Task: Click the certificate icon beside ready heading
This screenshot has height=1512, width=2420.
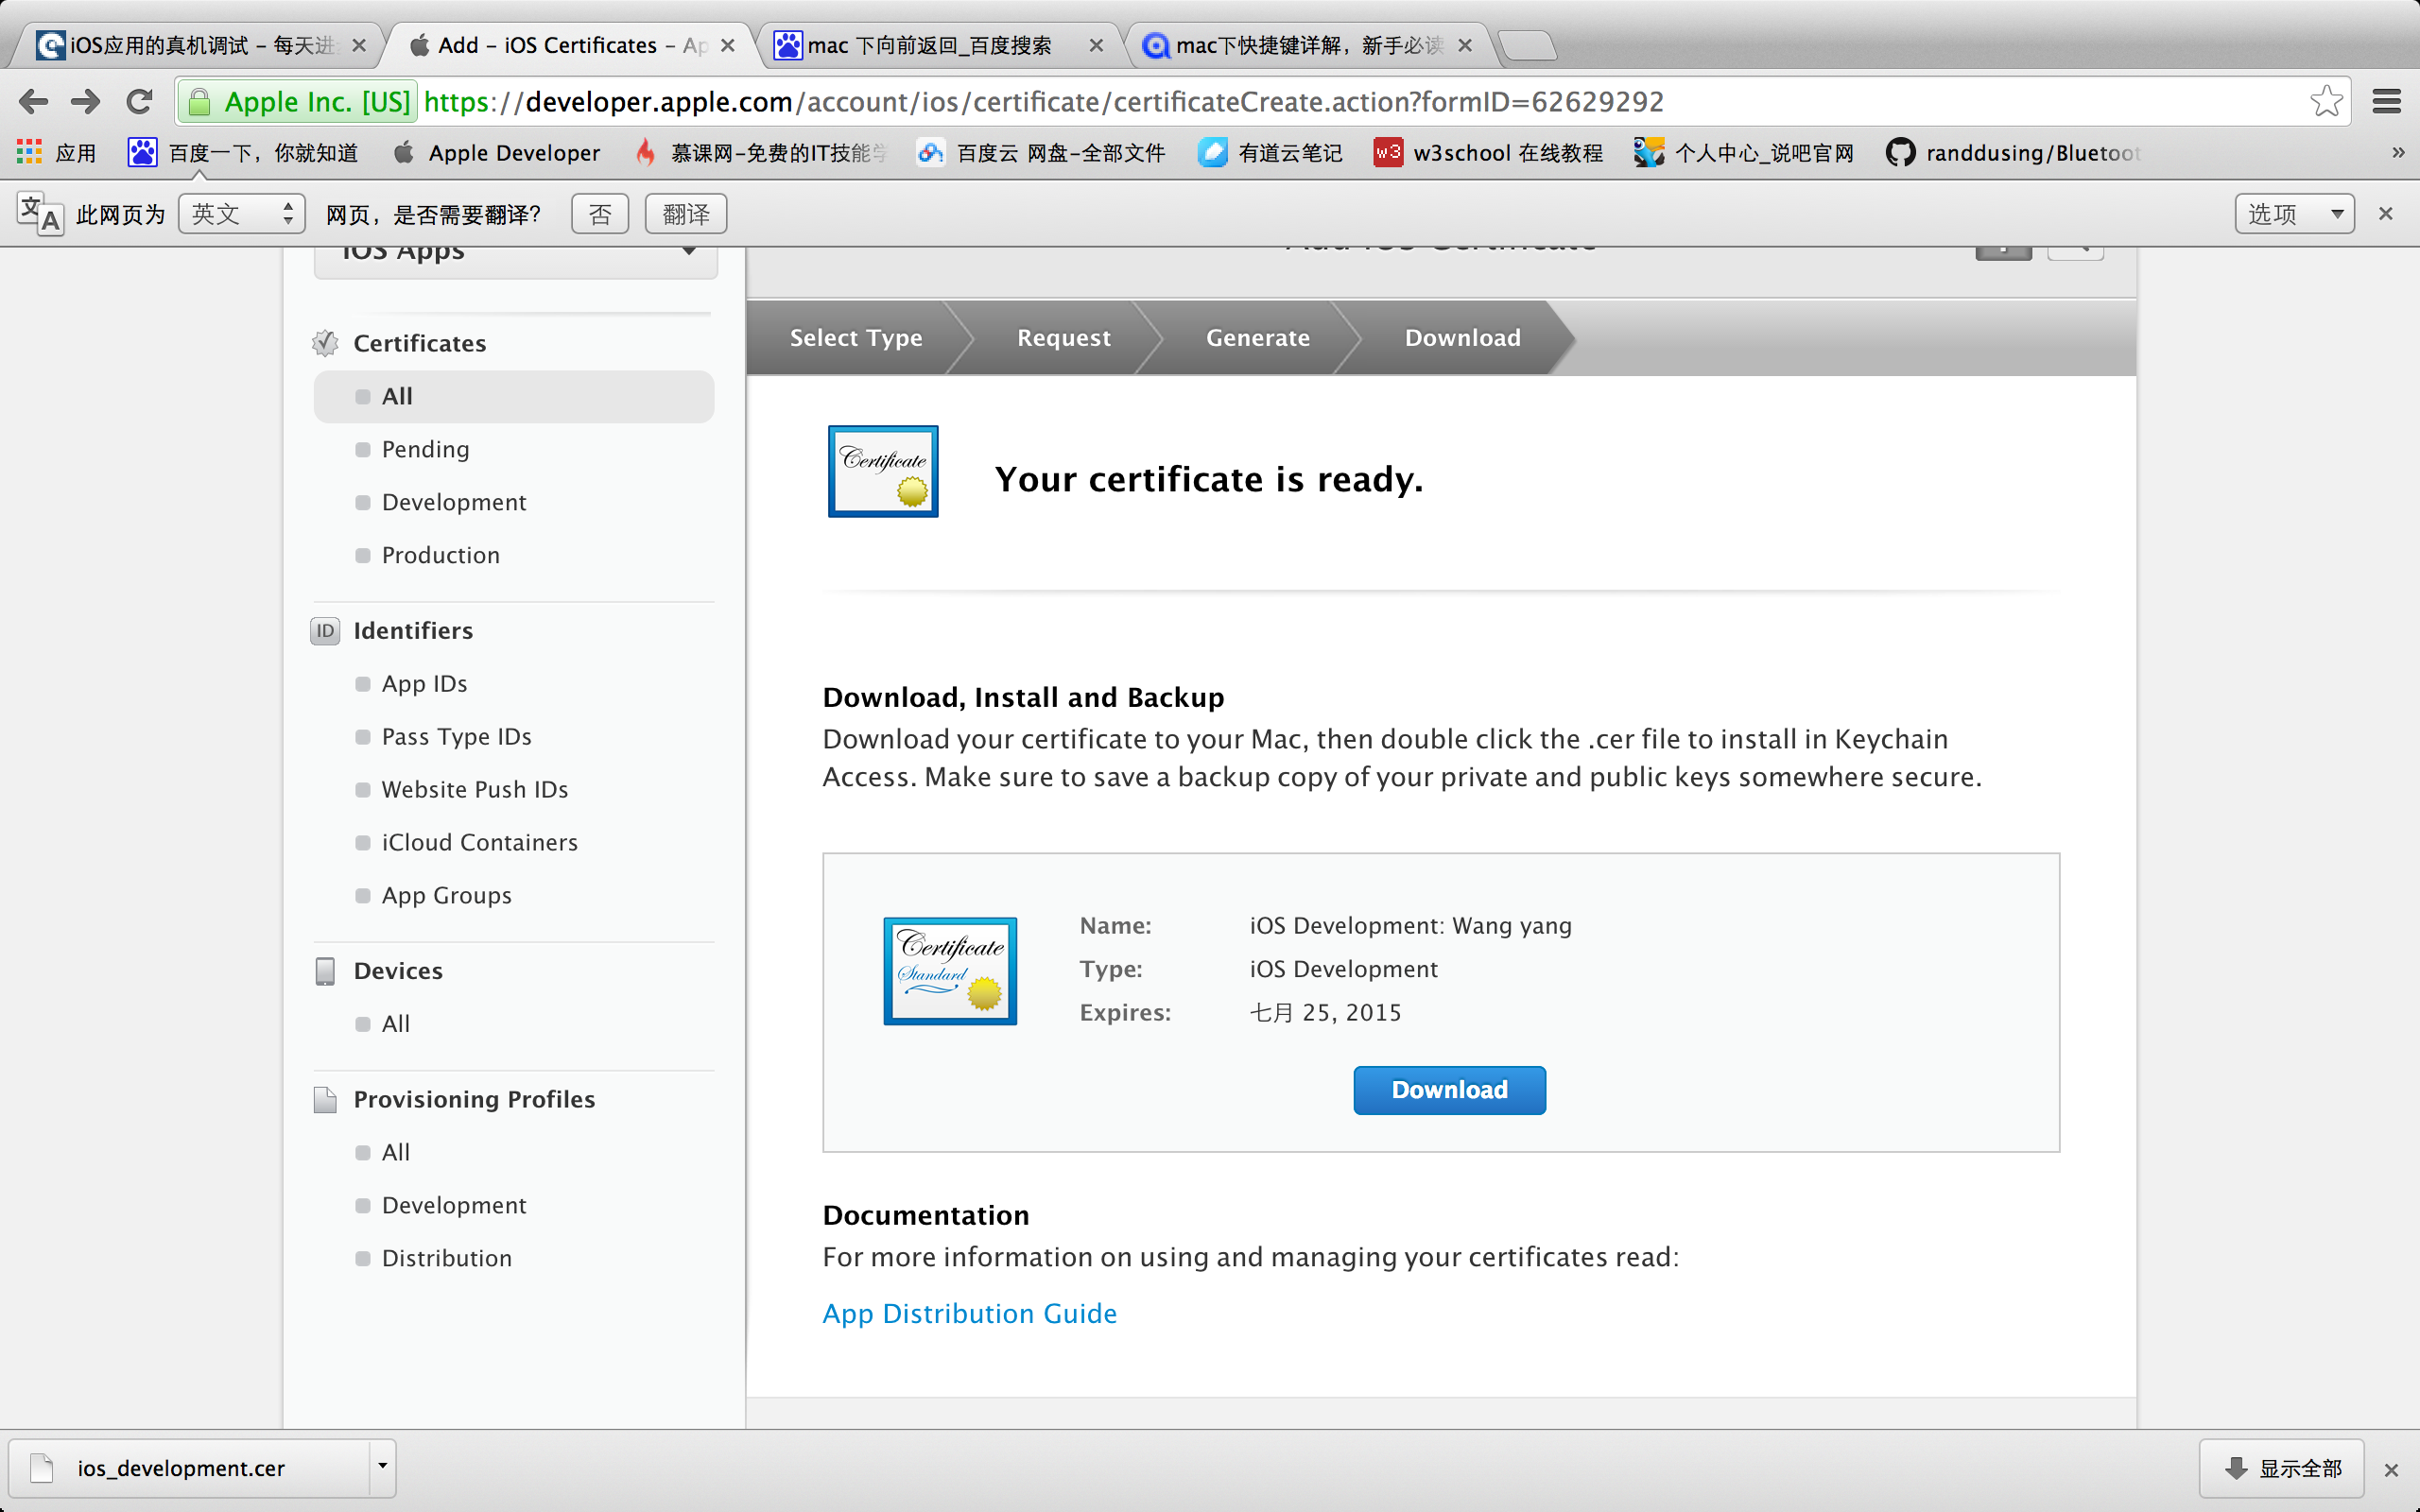Action: (883, 471)
